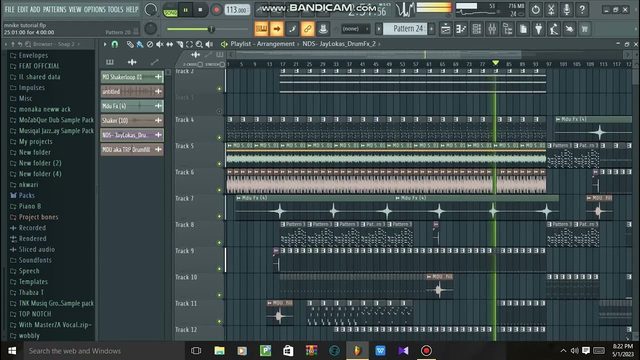This screenshot has height=360, width=640.
Task: Open the Playlist window shortcut icon
Action: (446, 29)
